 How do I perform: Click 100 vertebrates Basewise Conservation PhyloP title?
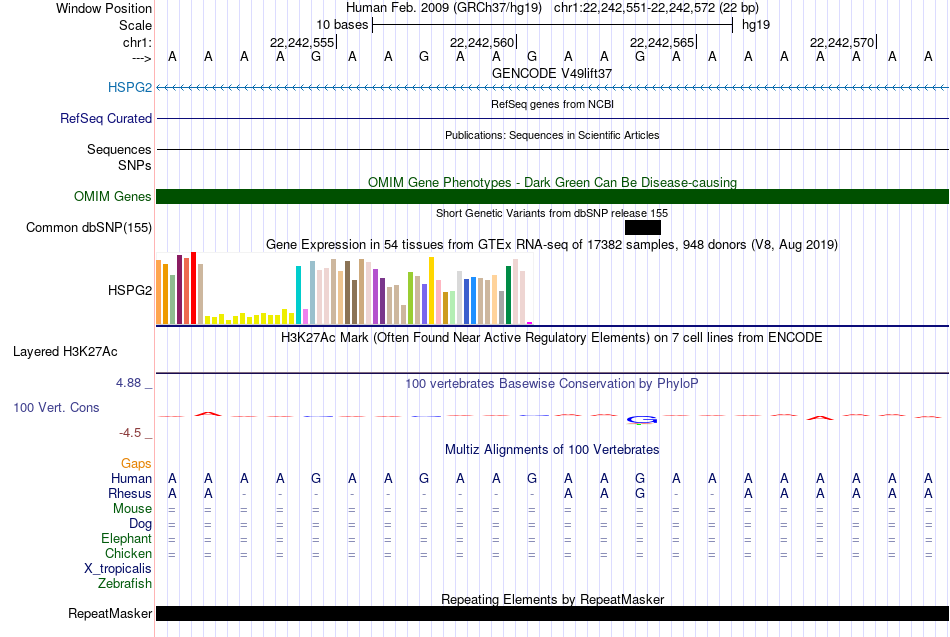(x=552, y=384)
